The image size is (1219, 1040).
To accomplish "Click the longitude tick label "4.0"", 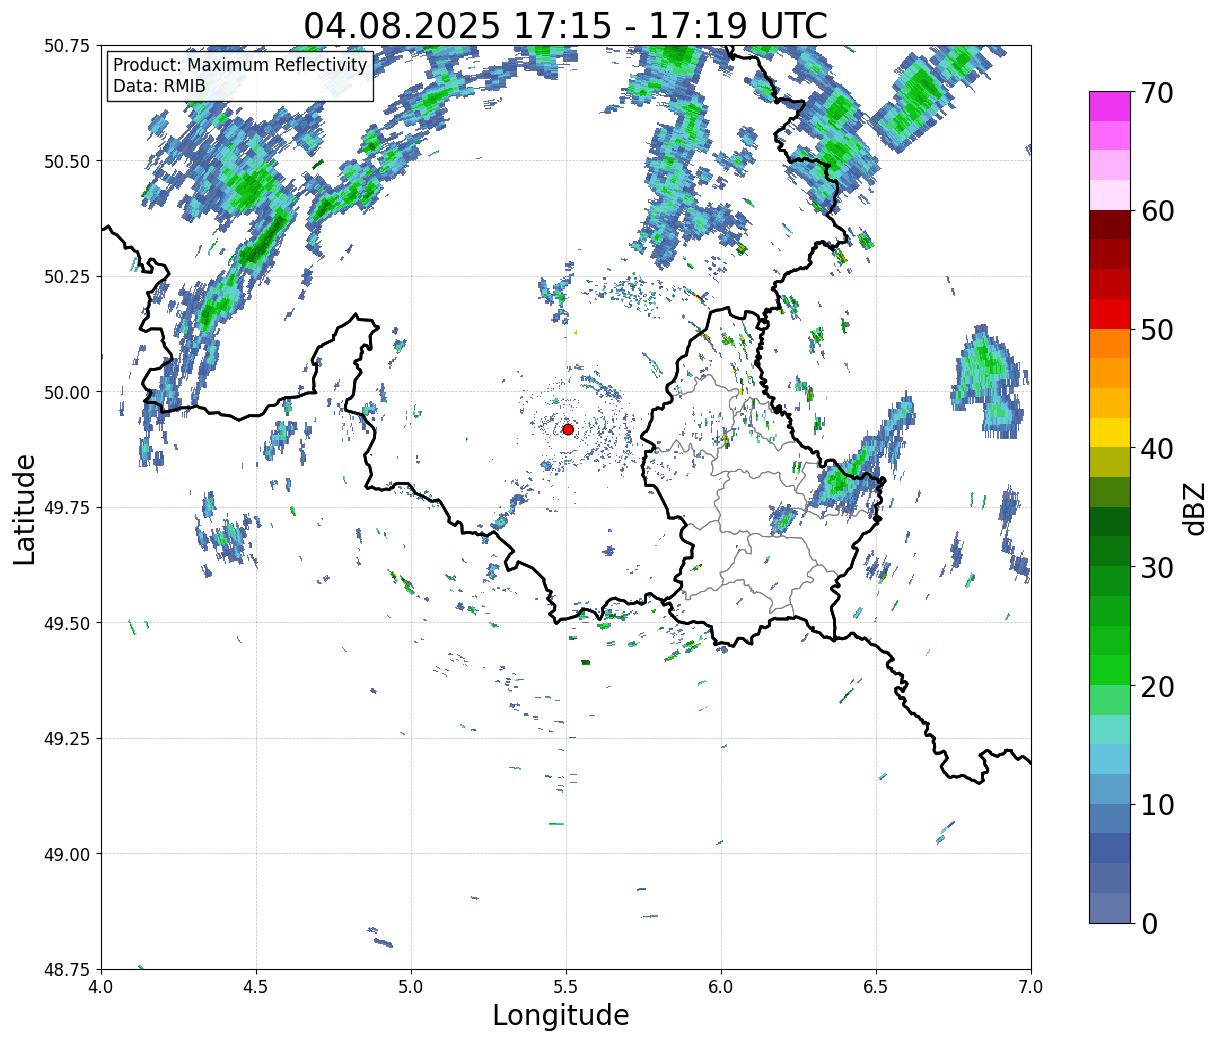I will [x=101, y=986].
